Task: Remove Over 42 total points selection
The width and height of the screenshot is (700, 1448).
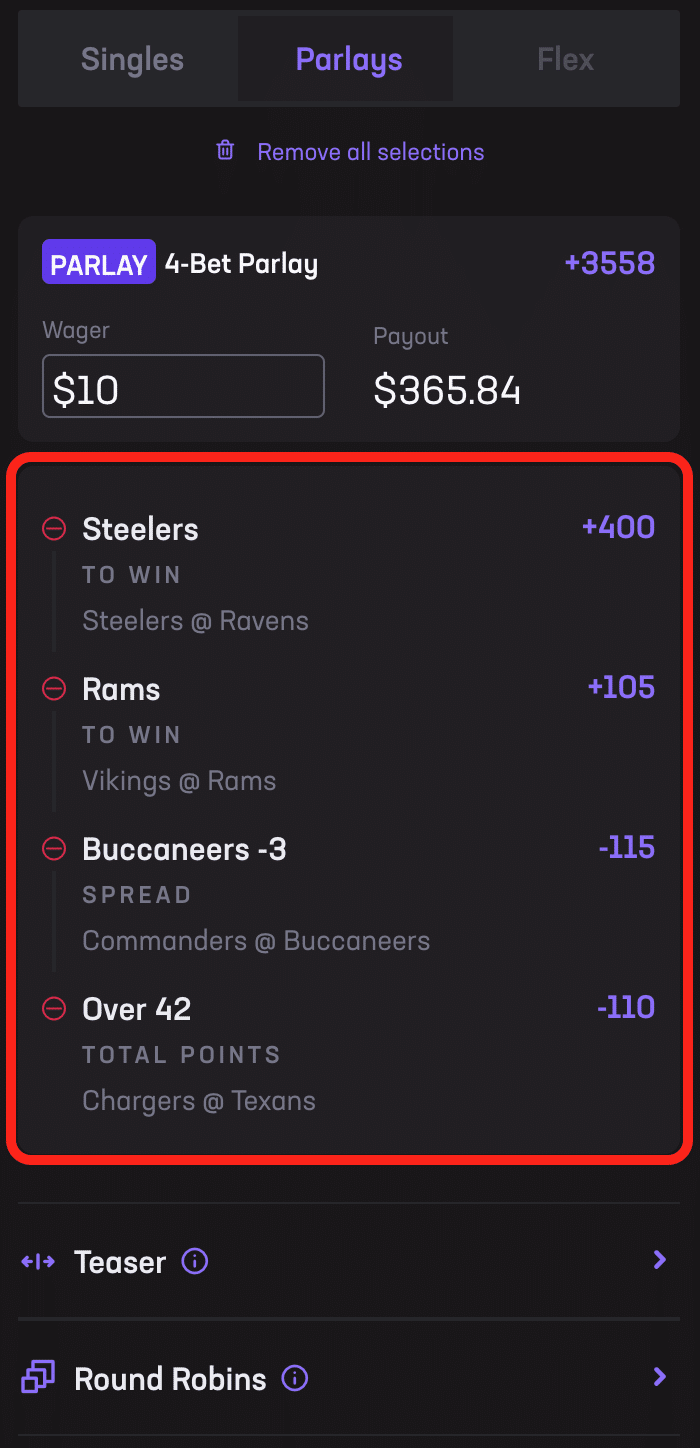Action: (x=54, y=1009)
